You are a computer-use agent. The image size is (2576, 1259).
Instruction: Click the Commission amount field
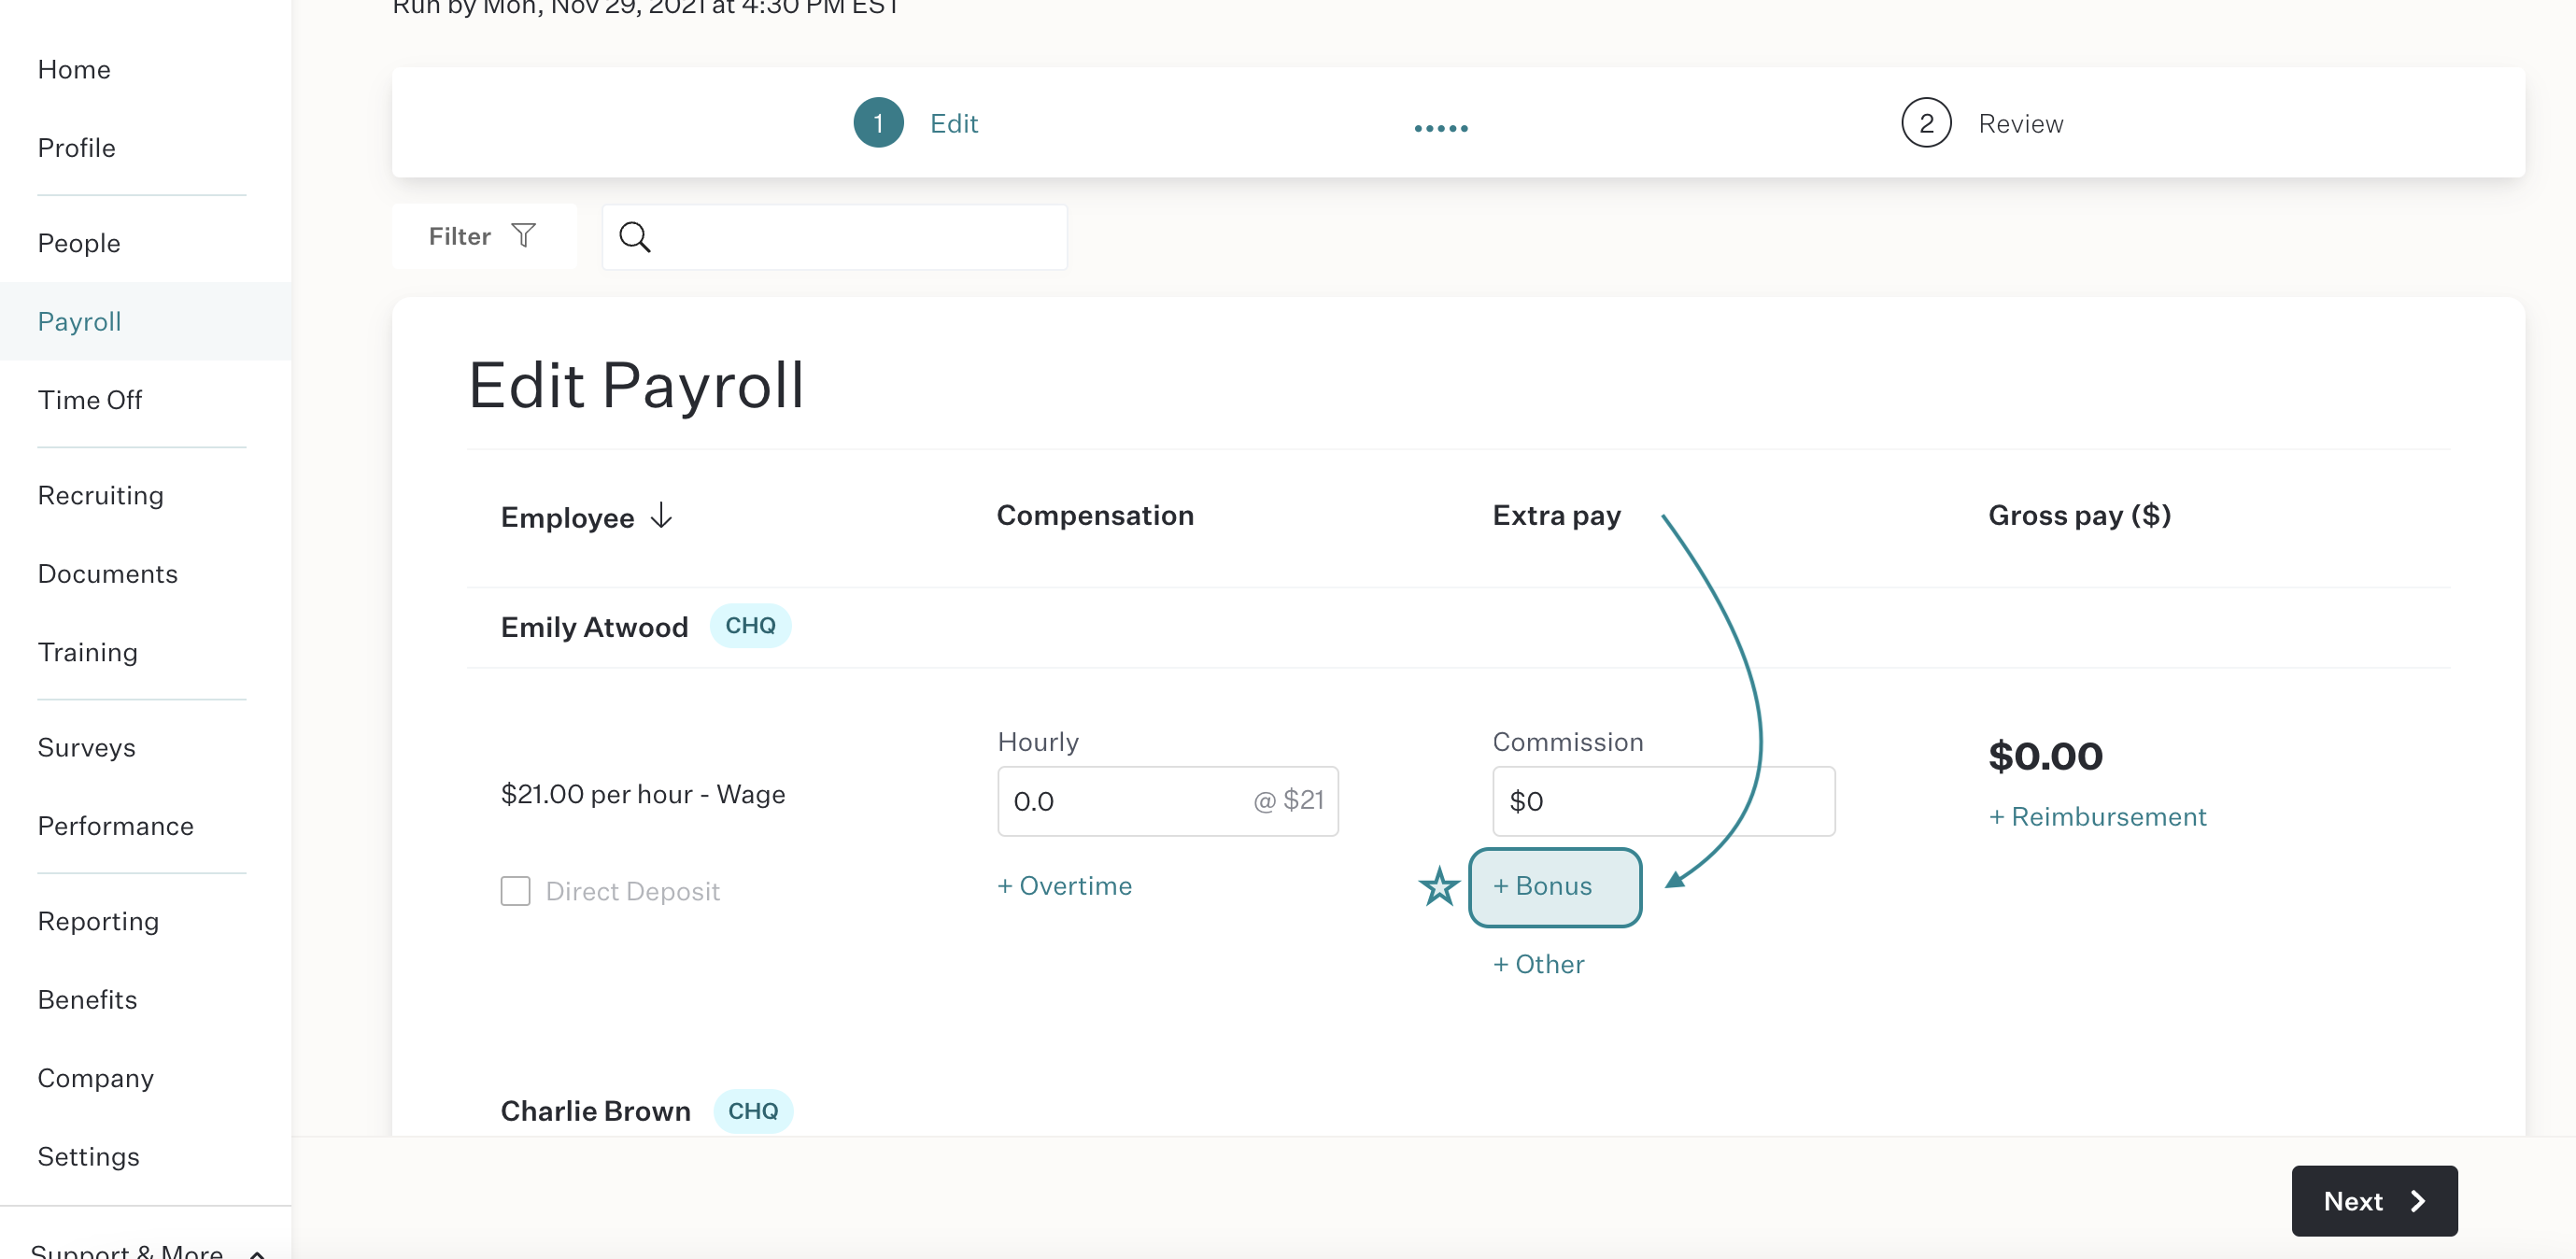click(1663, 801)
